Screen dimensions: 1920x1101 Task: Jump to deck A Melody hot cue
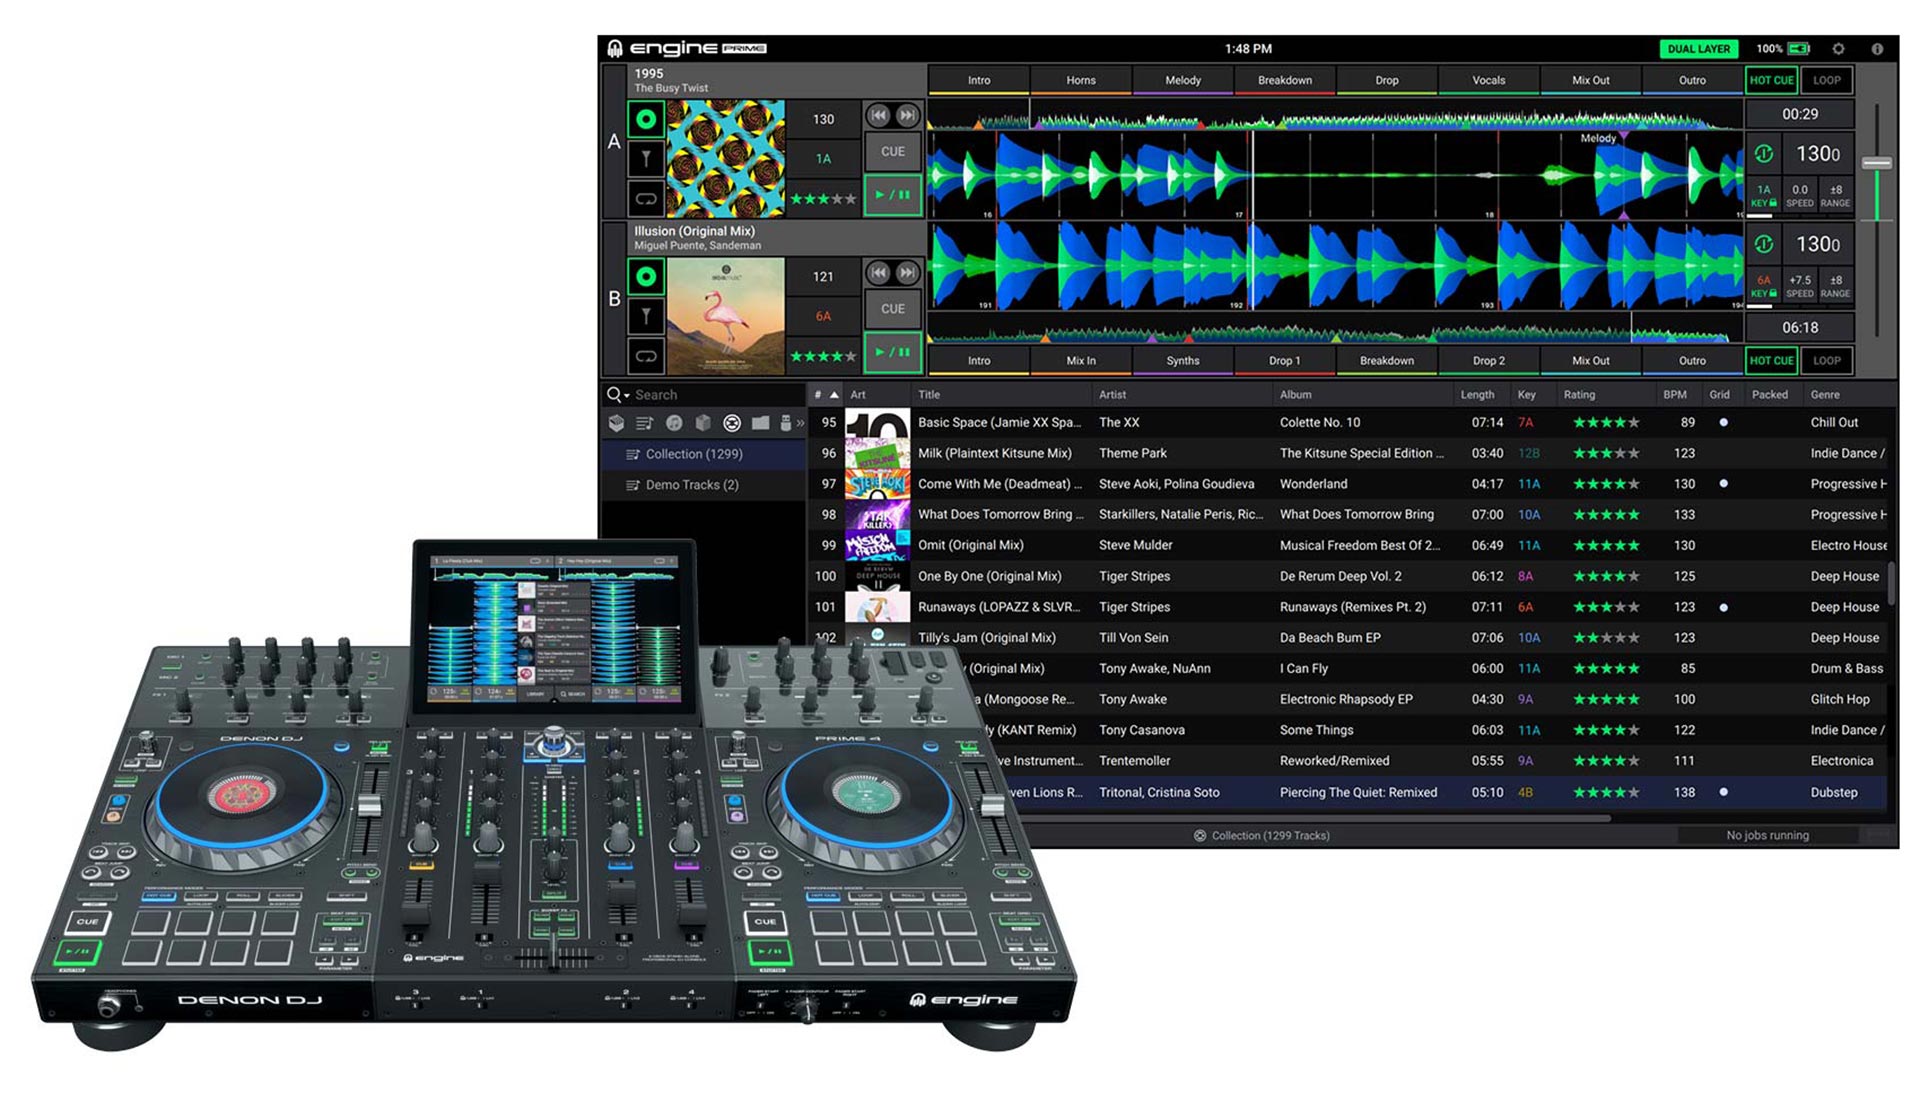(x=1183, y=80)
